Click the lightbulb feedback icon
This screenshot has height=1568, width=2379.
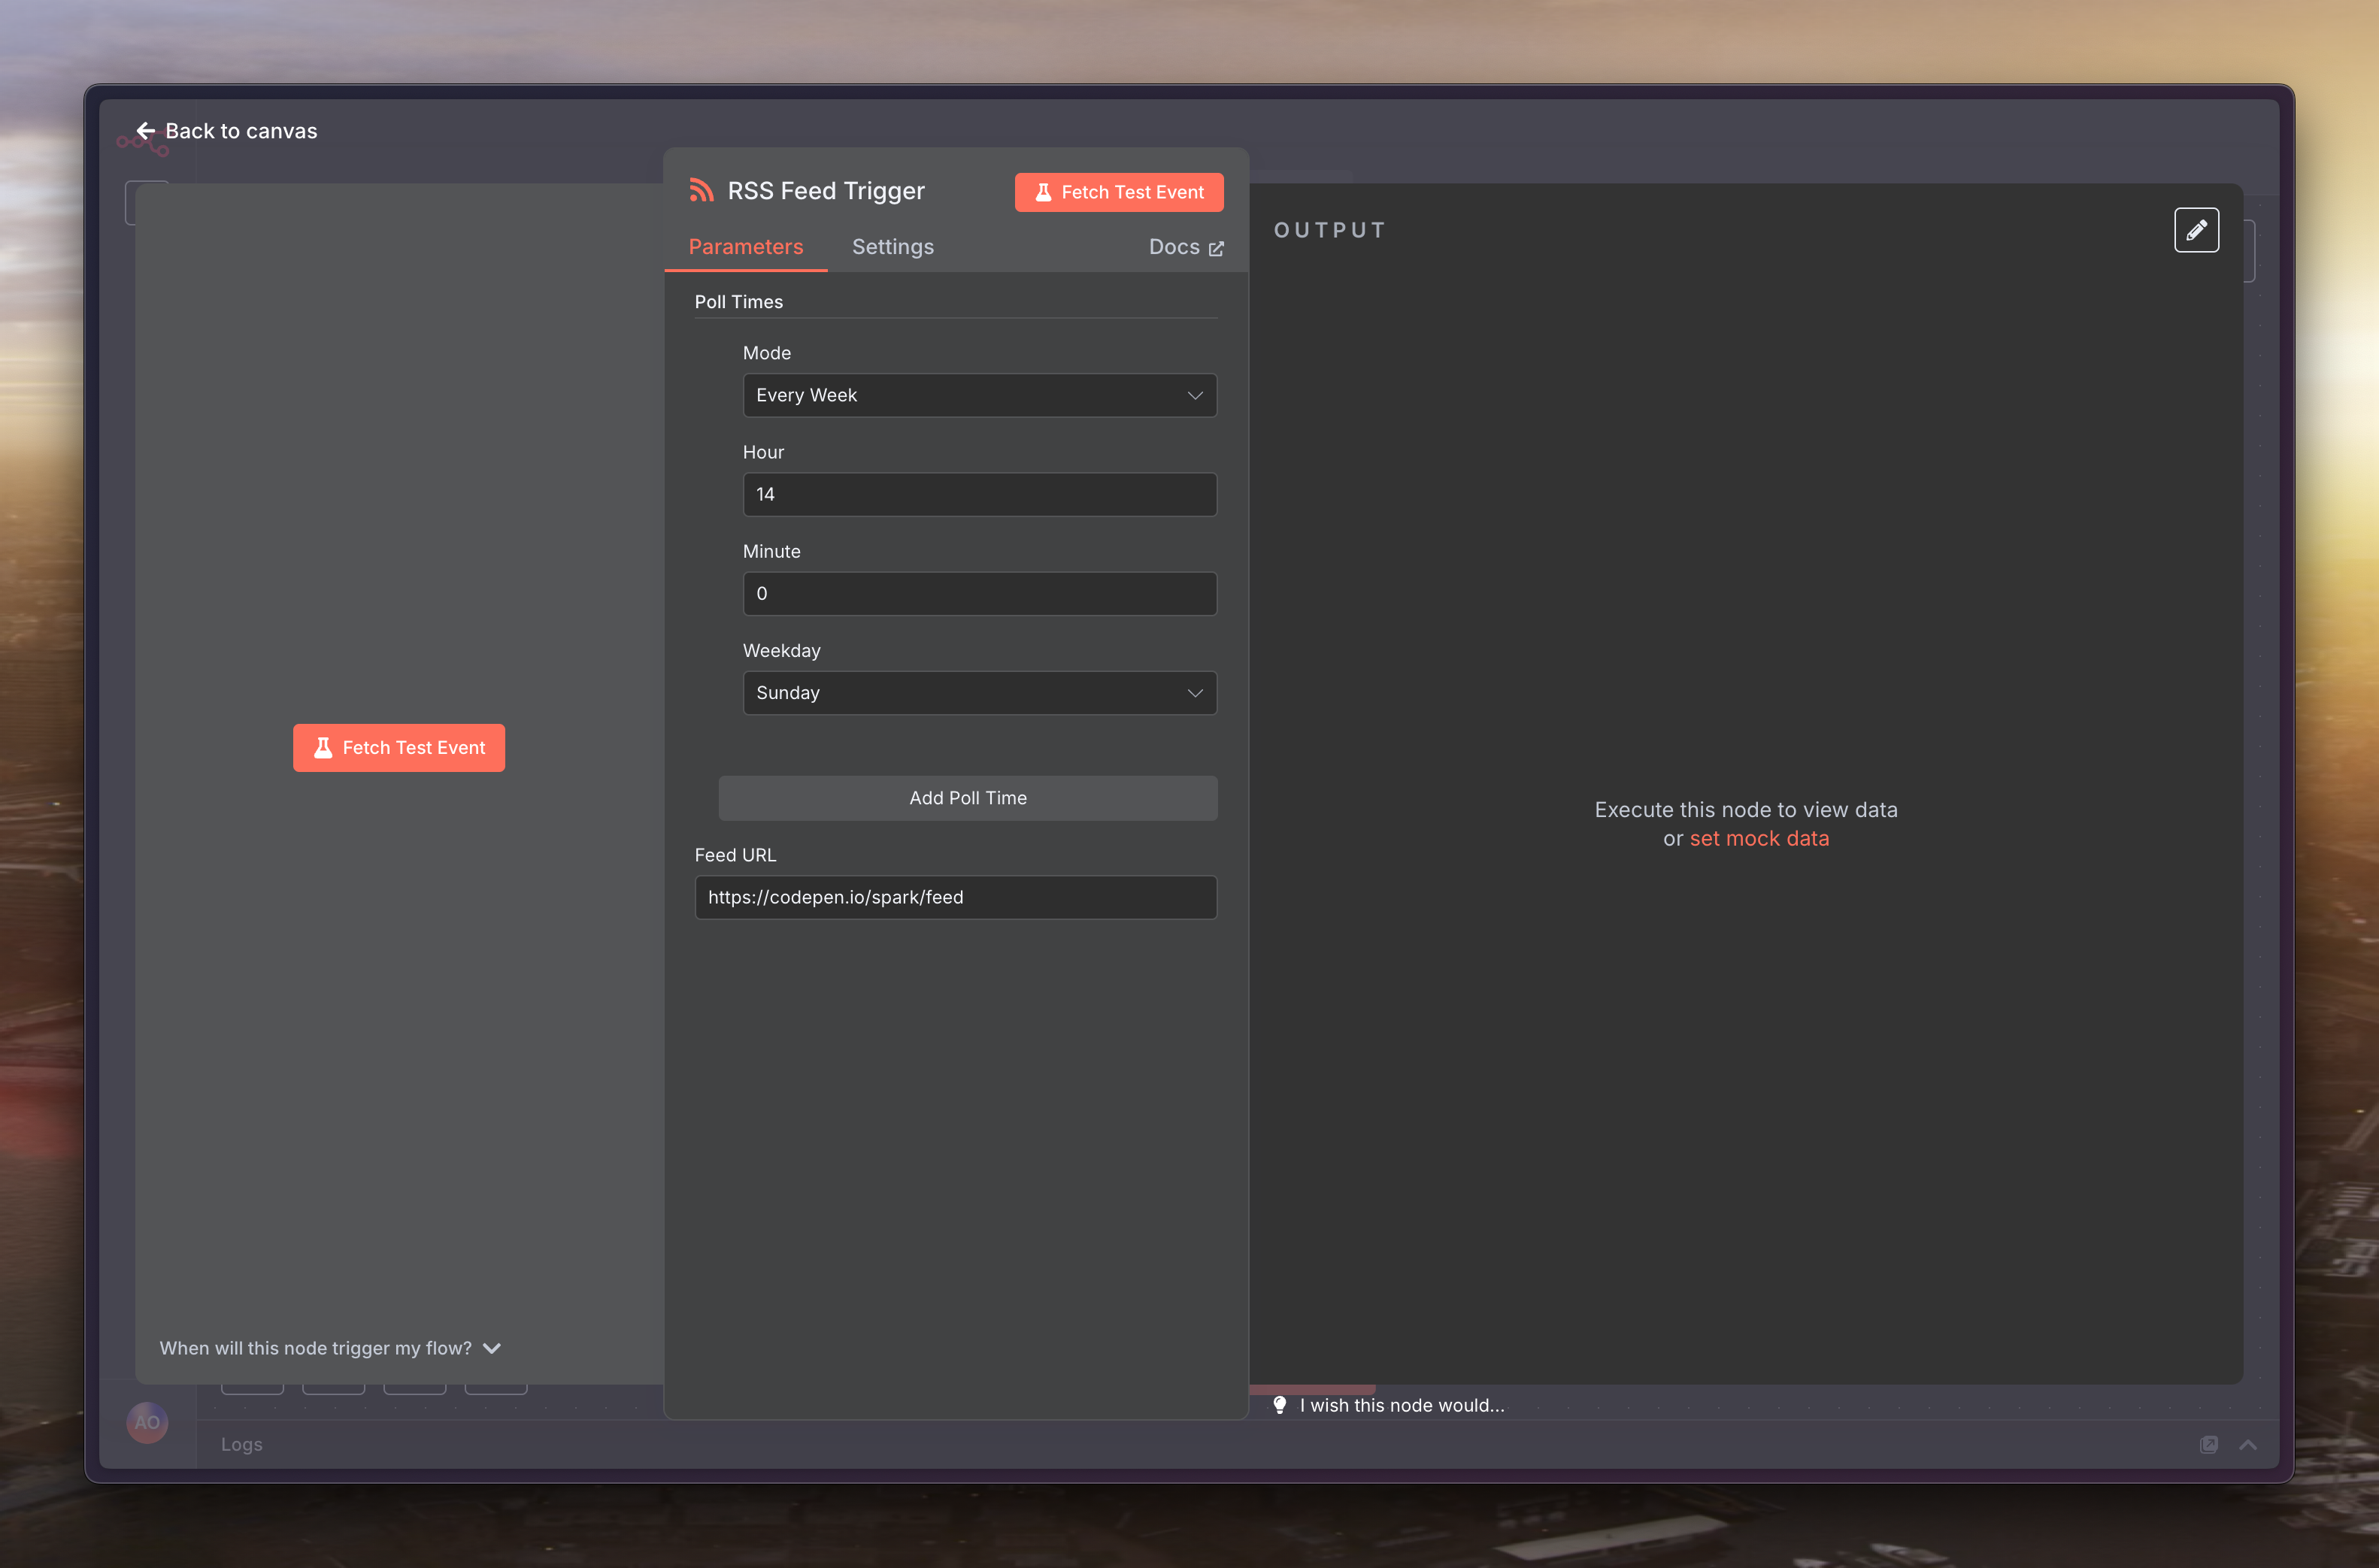(x=1279, y=1405)
